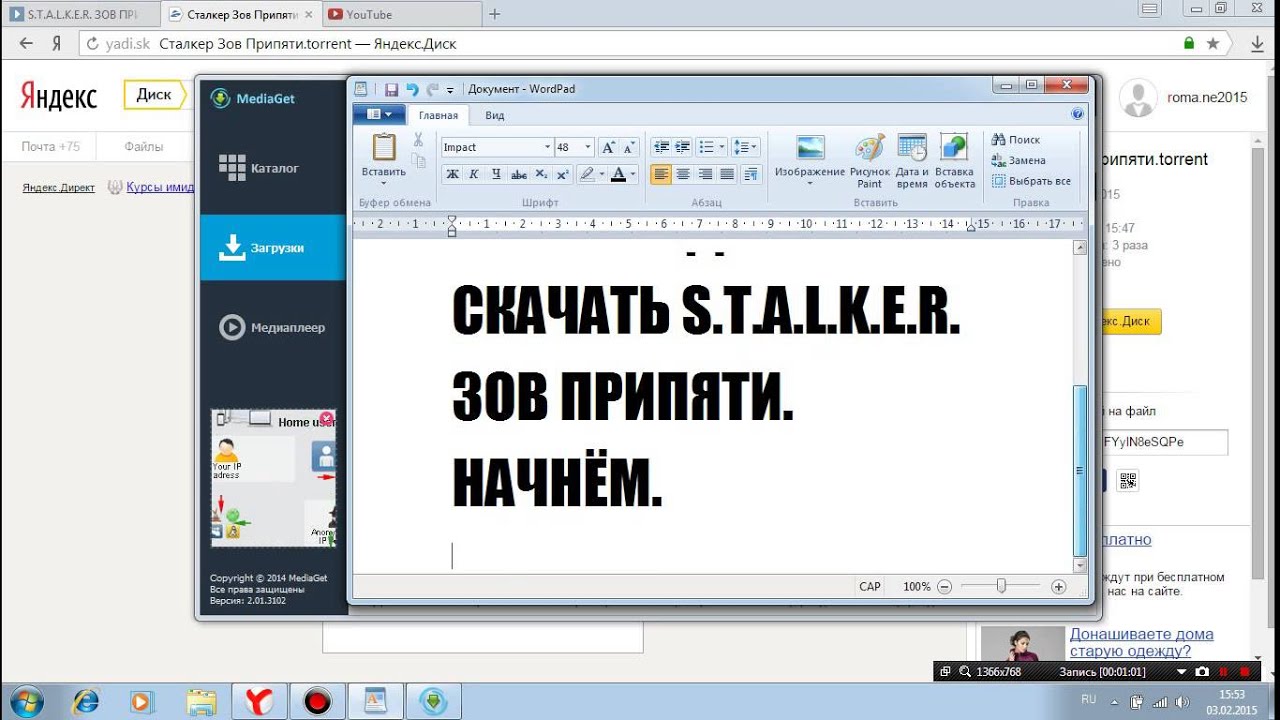1280x720 pixels.
Task: Open the highlight color dropdown arrow
Action: (x=601, y=174)
